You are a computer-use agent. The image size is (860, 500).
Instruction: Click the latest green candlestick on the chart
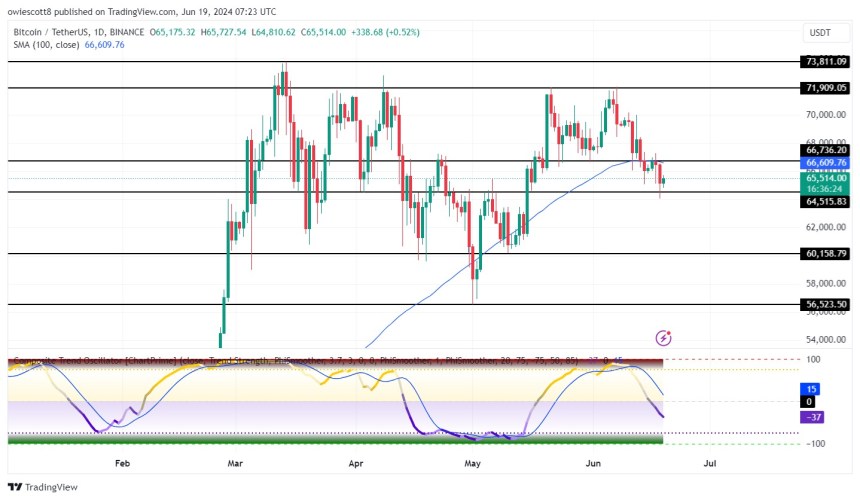pos(664,180)
